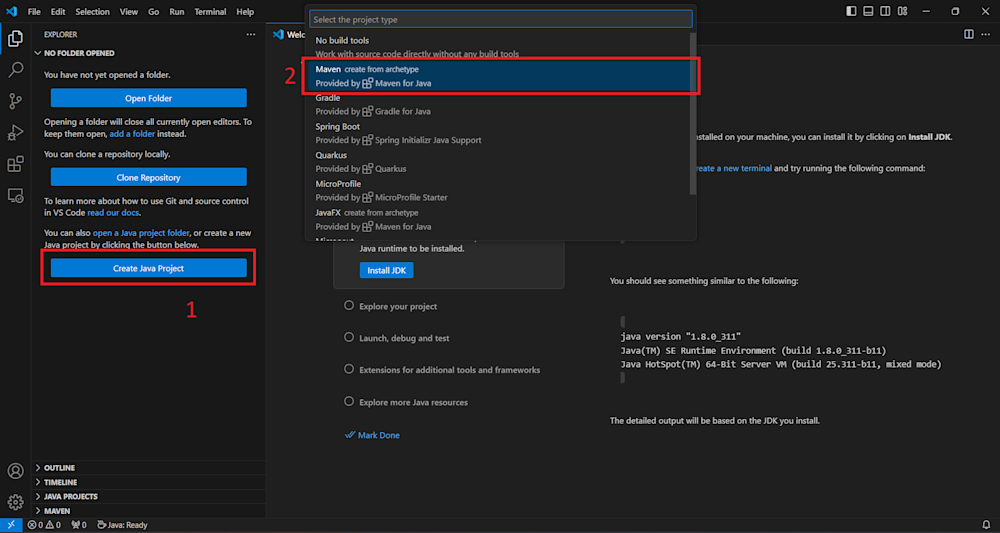The height and width of the screenshot is (533, 1000).
Task: Select Quarkus project type
Action: pyautogui.click(x=499, y=162)
